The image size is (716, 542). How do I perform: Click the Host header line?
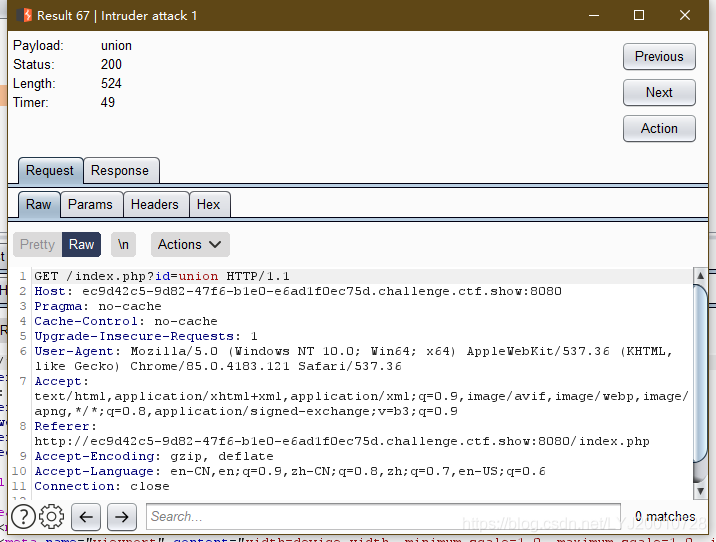pyautogui.click(x=298, y=291)
